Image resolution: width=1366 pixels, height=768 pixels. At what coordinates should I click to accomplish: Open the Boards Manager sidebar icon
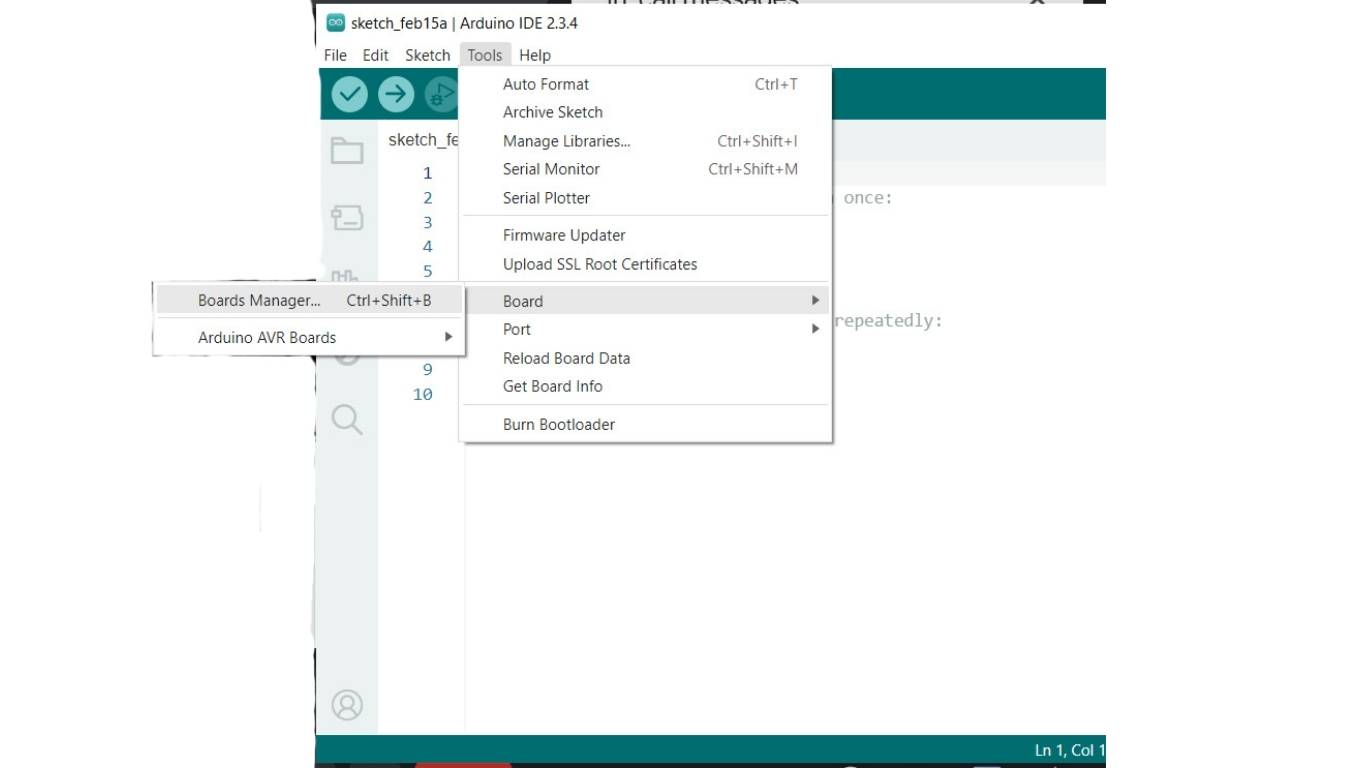coord(347,217)
